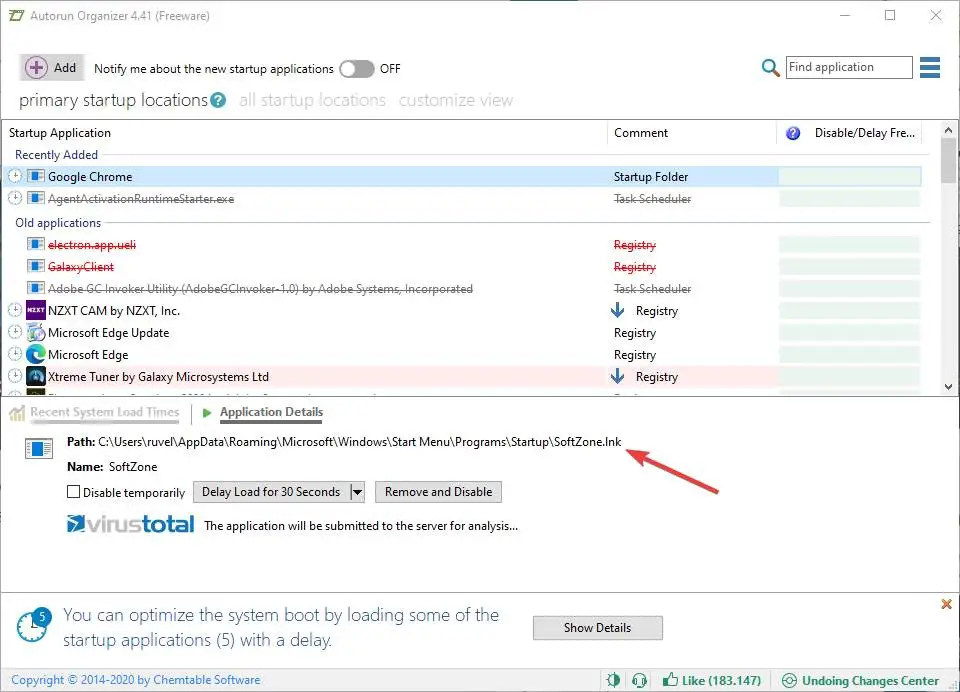Select primary startup locations tab
This screenshot has height=692, width=960.
(113, 100)
